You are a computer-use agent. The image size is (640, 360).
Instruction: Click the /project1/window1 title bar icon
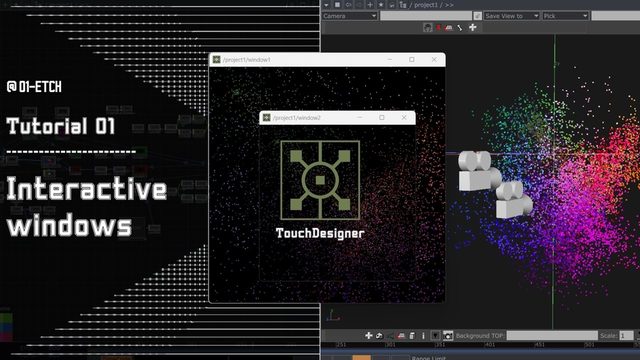point(216,60)
